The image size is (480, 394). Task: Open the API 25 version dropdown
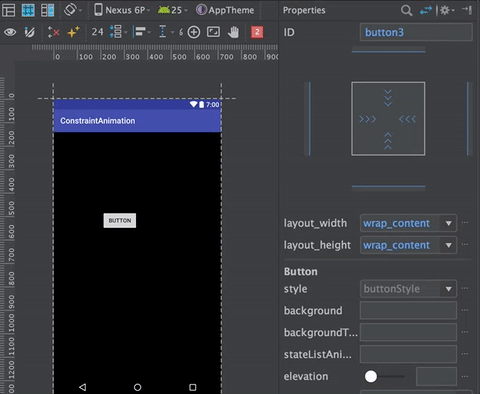pos(172,10)
